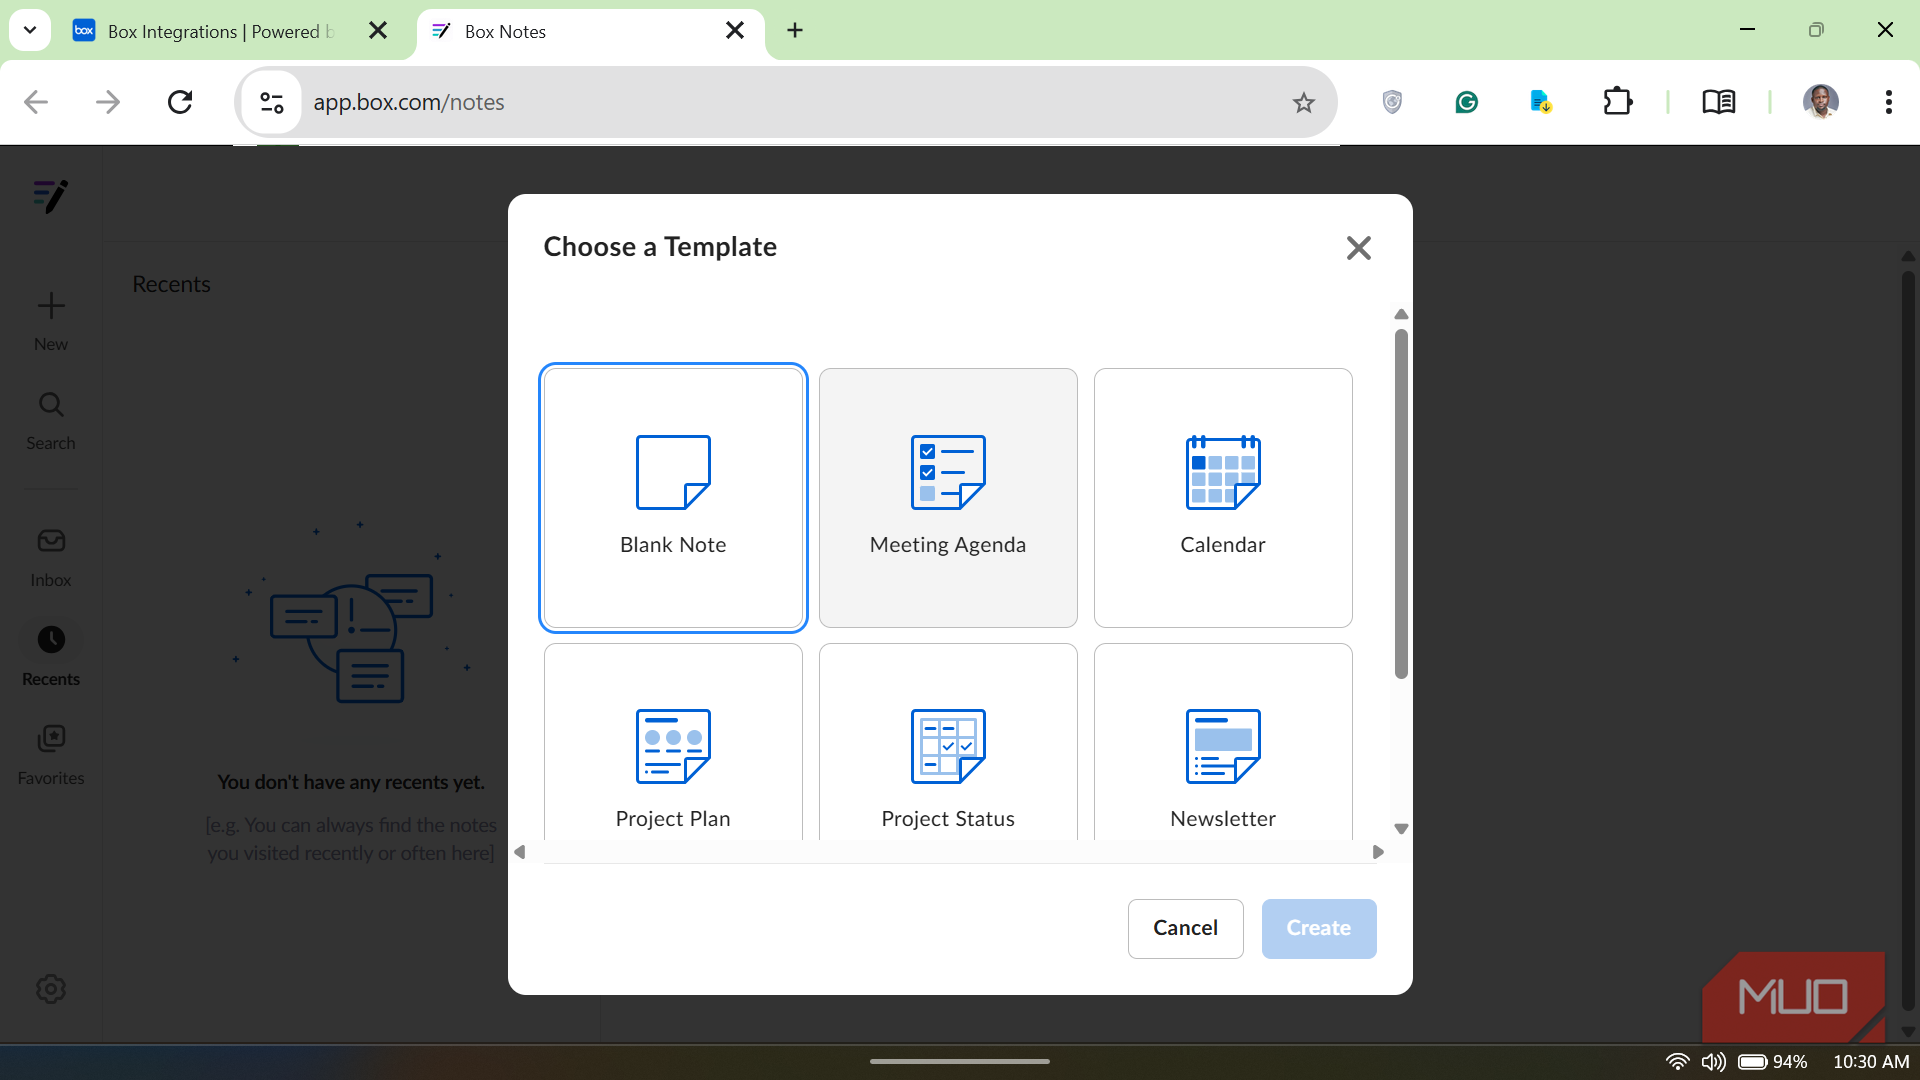Bookmark this page with star icon
The image size is (1920, 1080).
tap(1303, 102)
